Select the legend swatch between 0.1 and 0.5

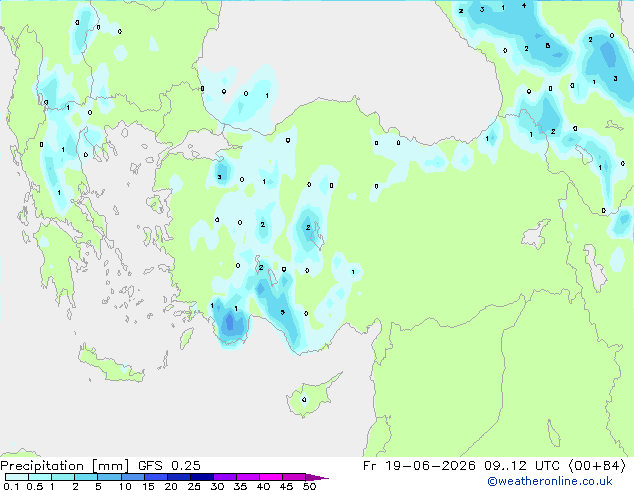(17, 477)
